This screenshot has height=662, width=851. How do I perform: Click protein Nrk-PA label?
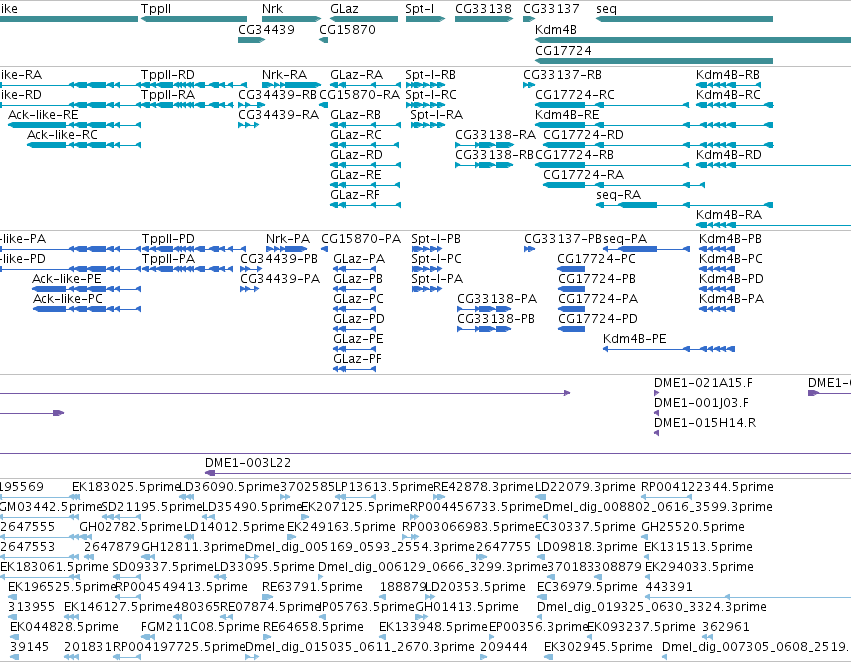tap(288, 239)
